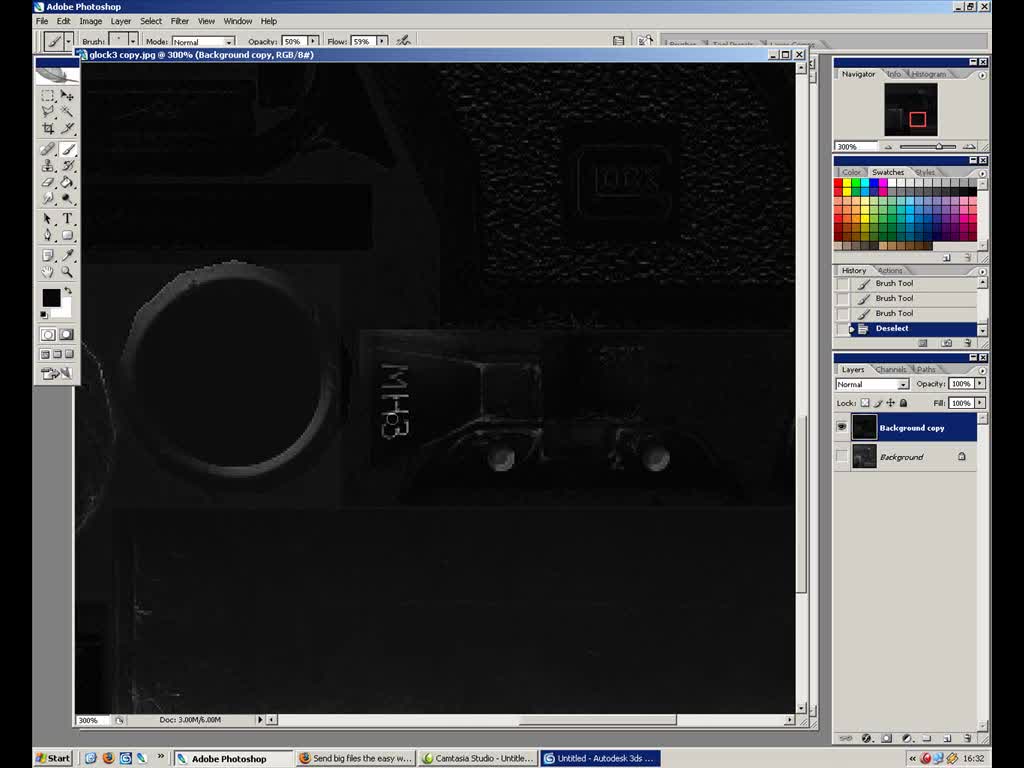Hide the Background copy layer
Image resolution: width=1024 pixels, height=768 pixels.
[843, 427]
